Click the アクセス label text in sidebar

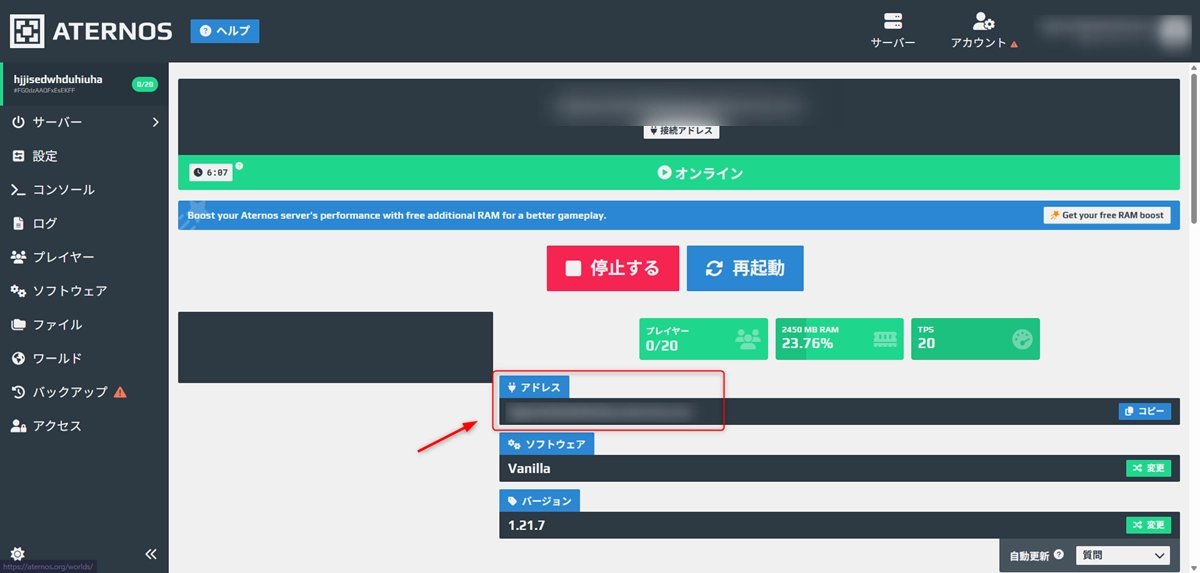57,426
